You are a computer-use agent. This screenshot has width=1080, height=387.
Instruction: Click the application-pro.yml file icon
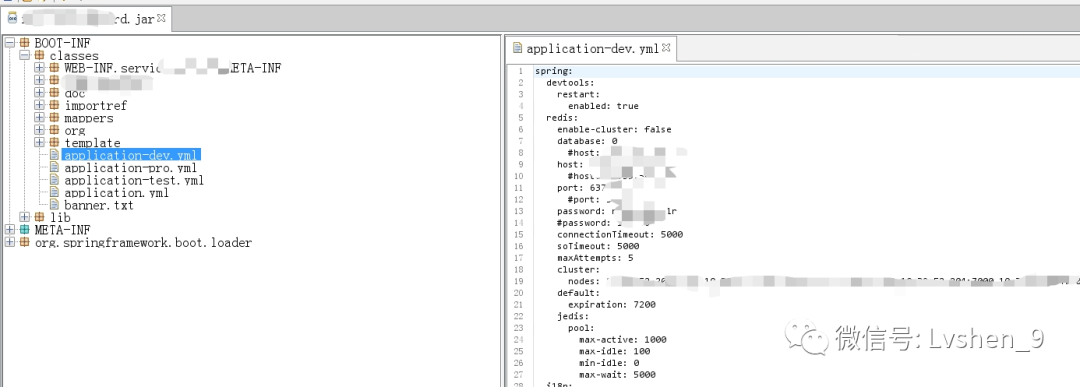tap(54, 167)
